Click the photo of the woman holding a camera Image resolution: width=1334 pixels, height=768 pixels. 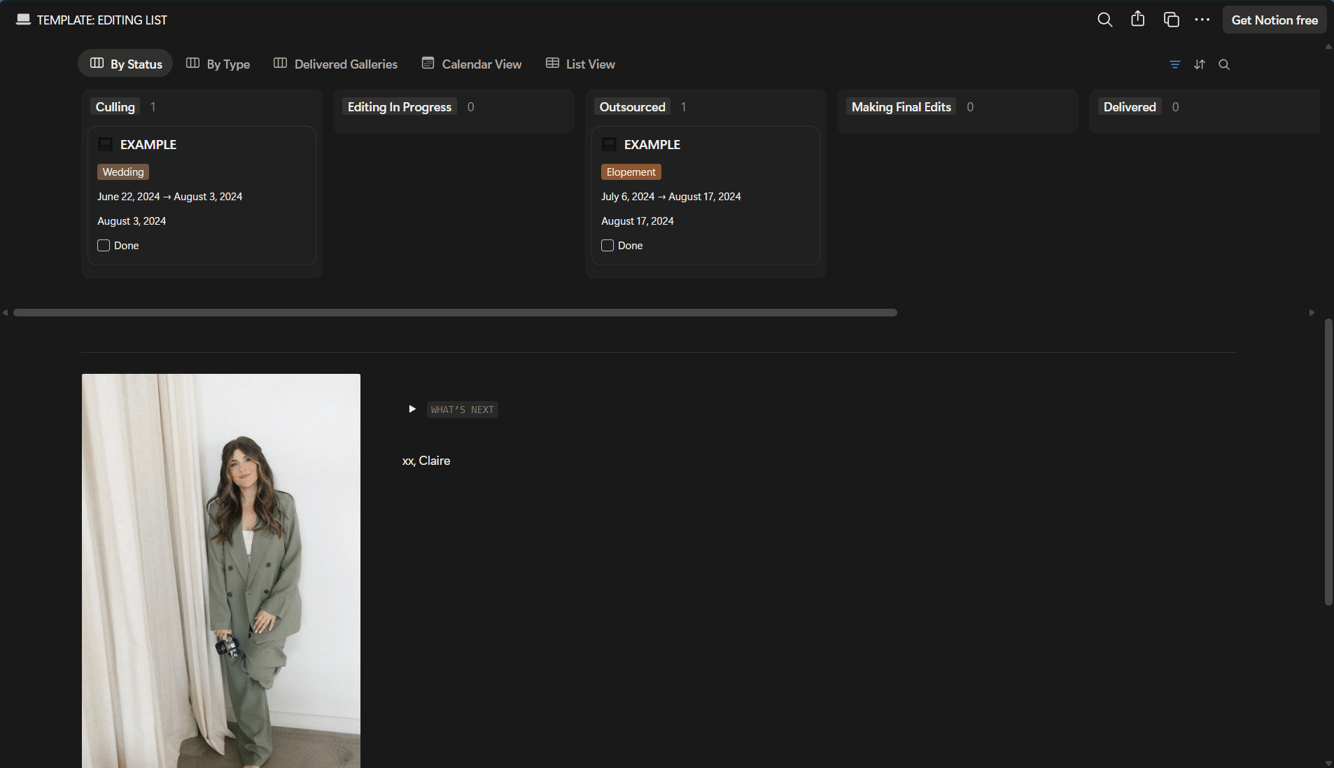click(x=221, y=571)
